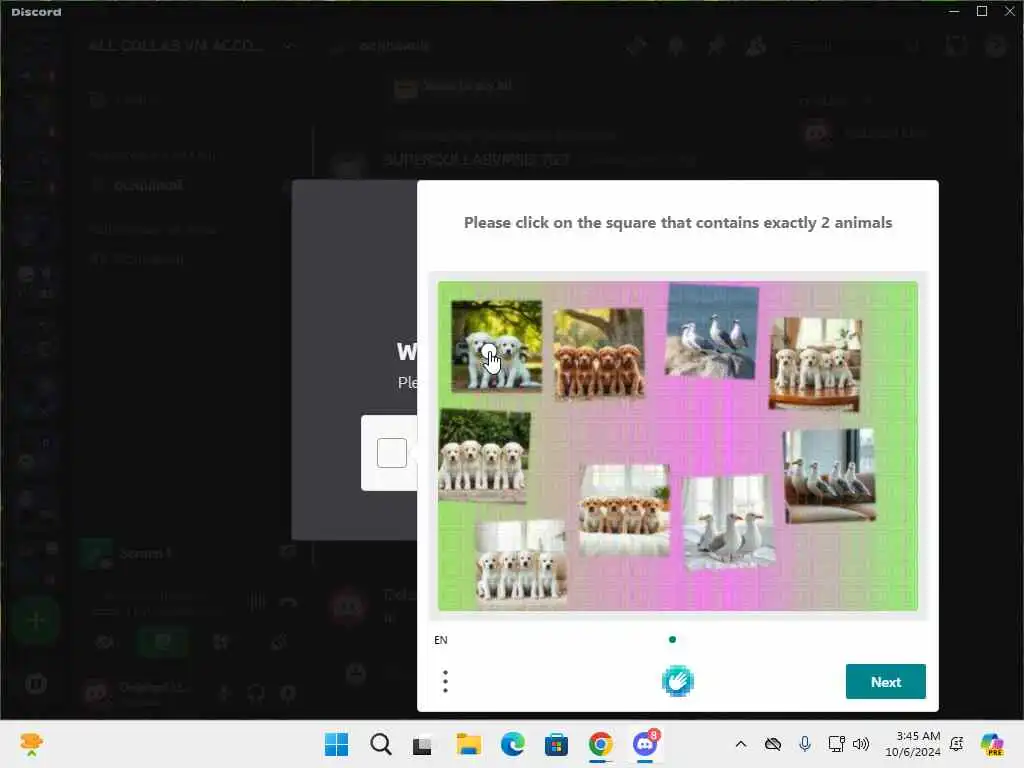Select the image with two white puppies
Image resolution: width=1024 pixels, height=768 pixels.
pos(496,345)
